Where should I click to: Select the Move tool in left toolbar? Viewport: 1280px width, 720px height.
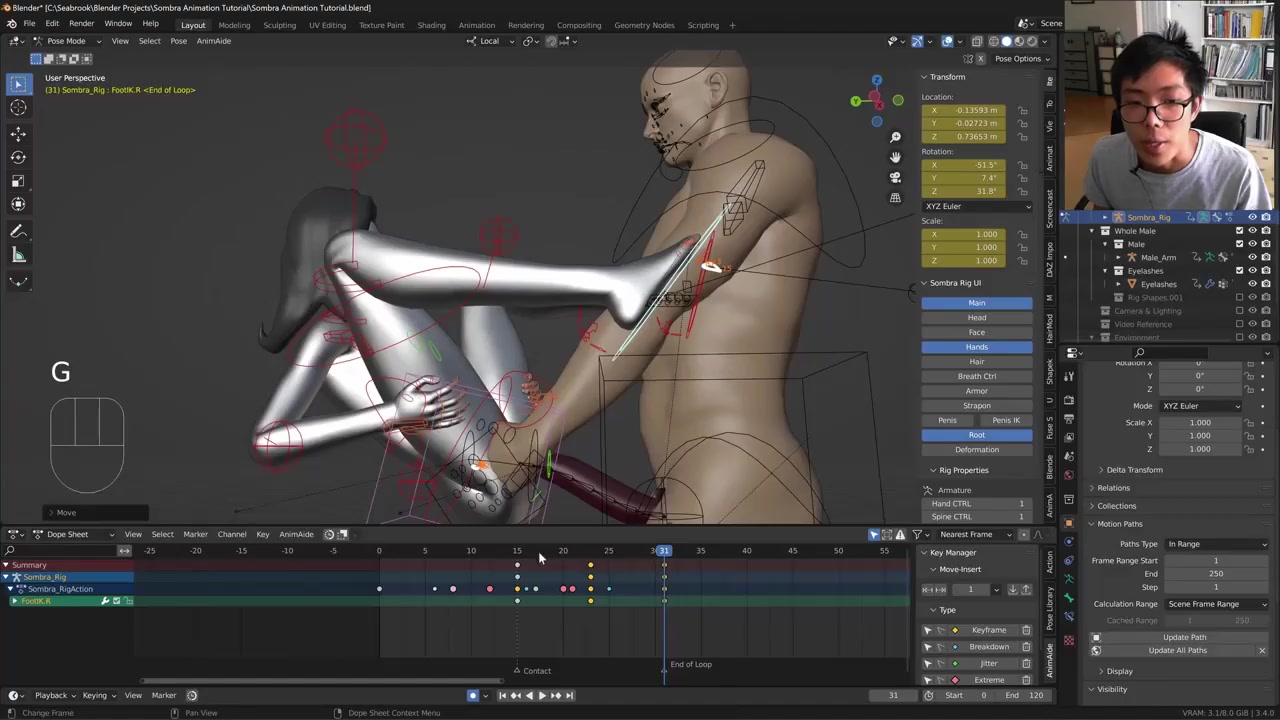tap(18, 133)
